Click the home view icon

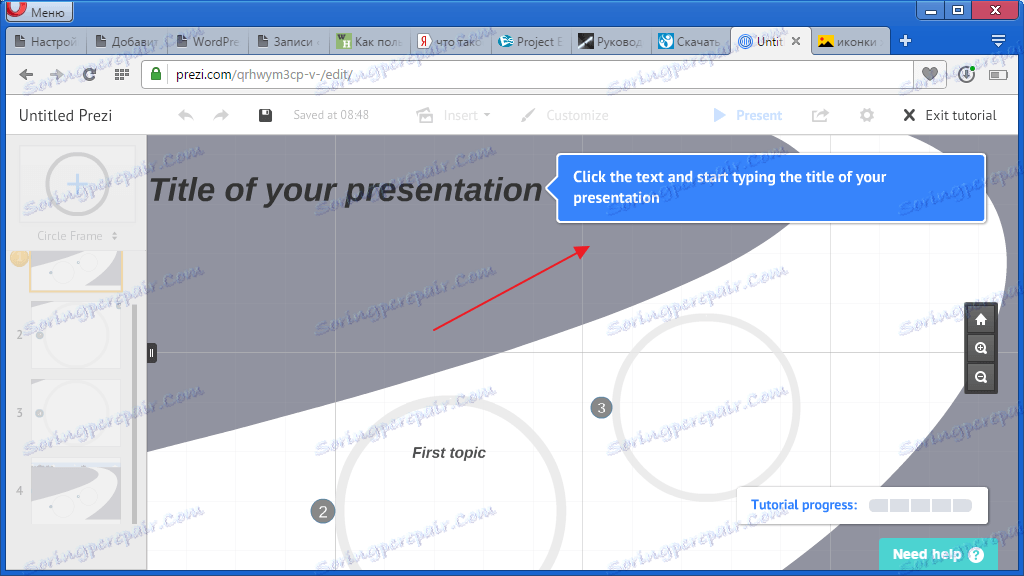[981, 319]
